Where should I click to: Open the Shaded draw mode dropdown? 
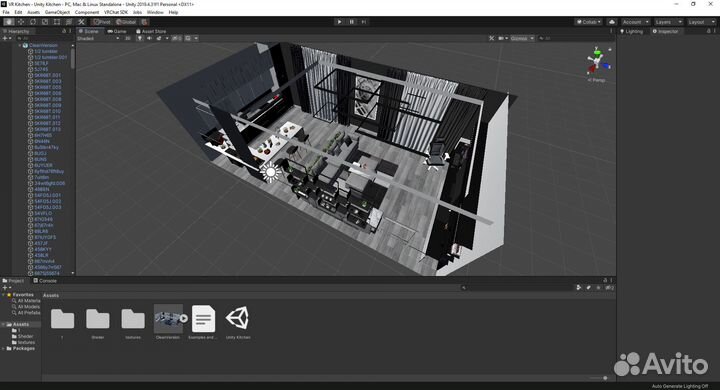(98, 39)
